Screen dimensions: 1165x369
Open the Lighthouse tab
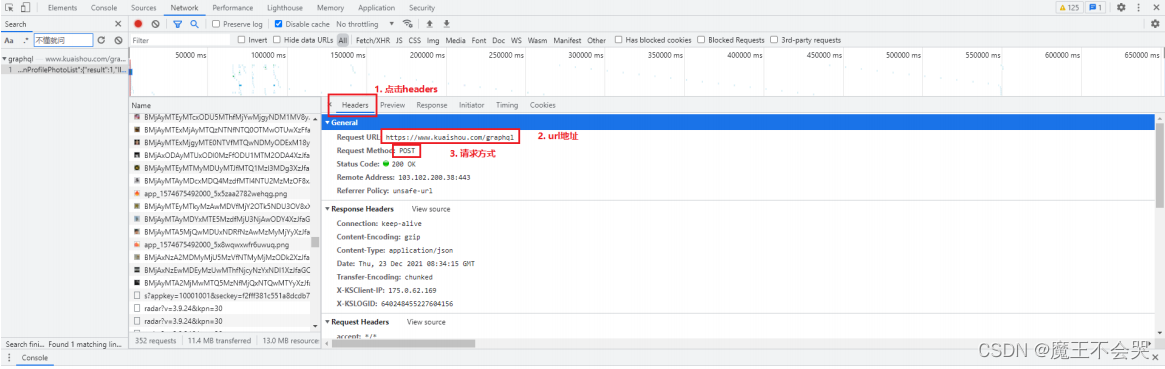pos(285,7)
